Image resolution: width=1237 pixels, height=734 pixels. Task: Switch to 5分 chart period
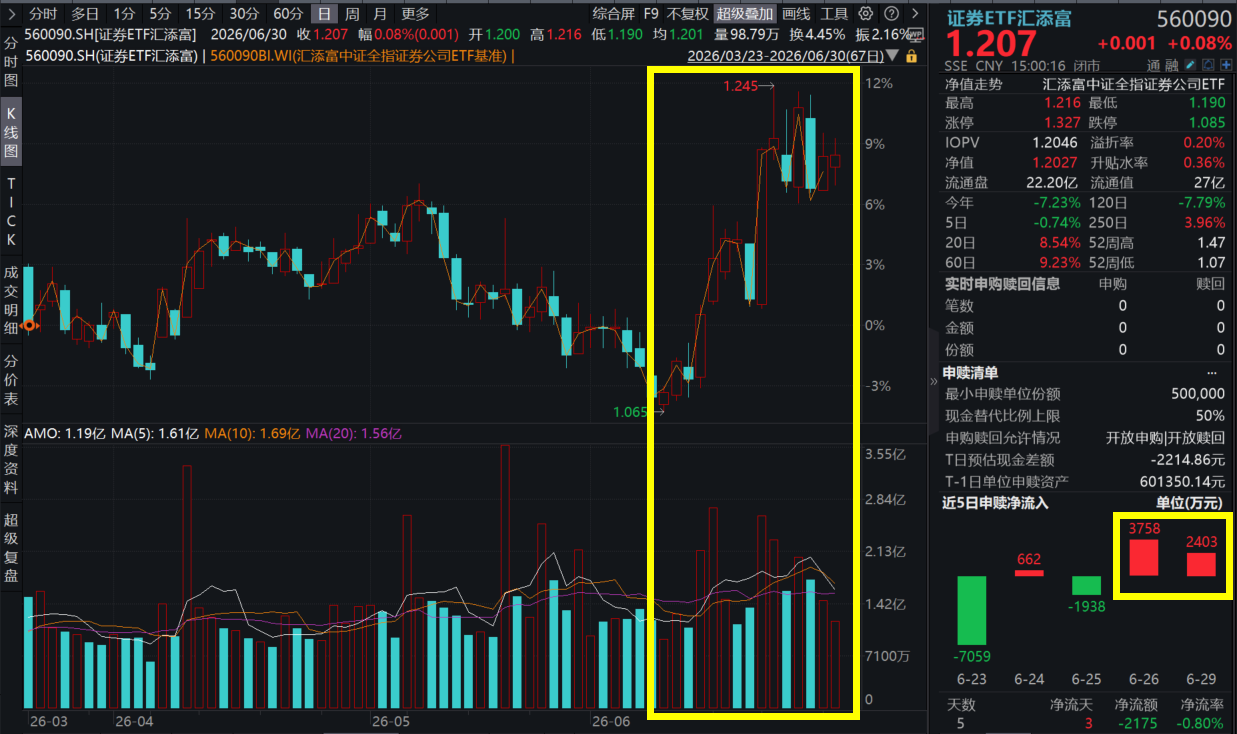(160, 14)
